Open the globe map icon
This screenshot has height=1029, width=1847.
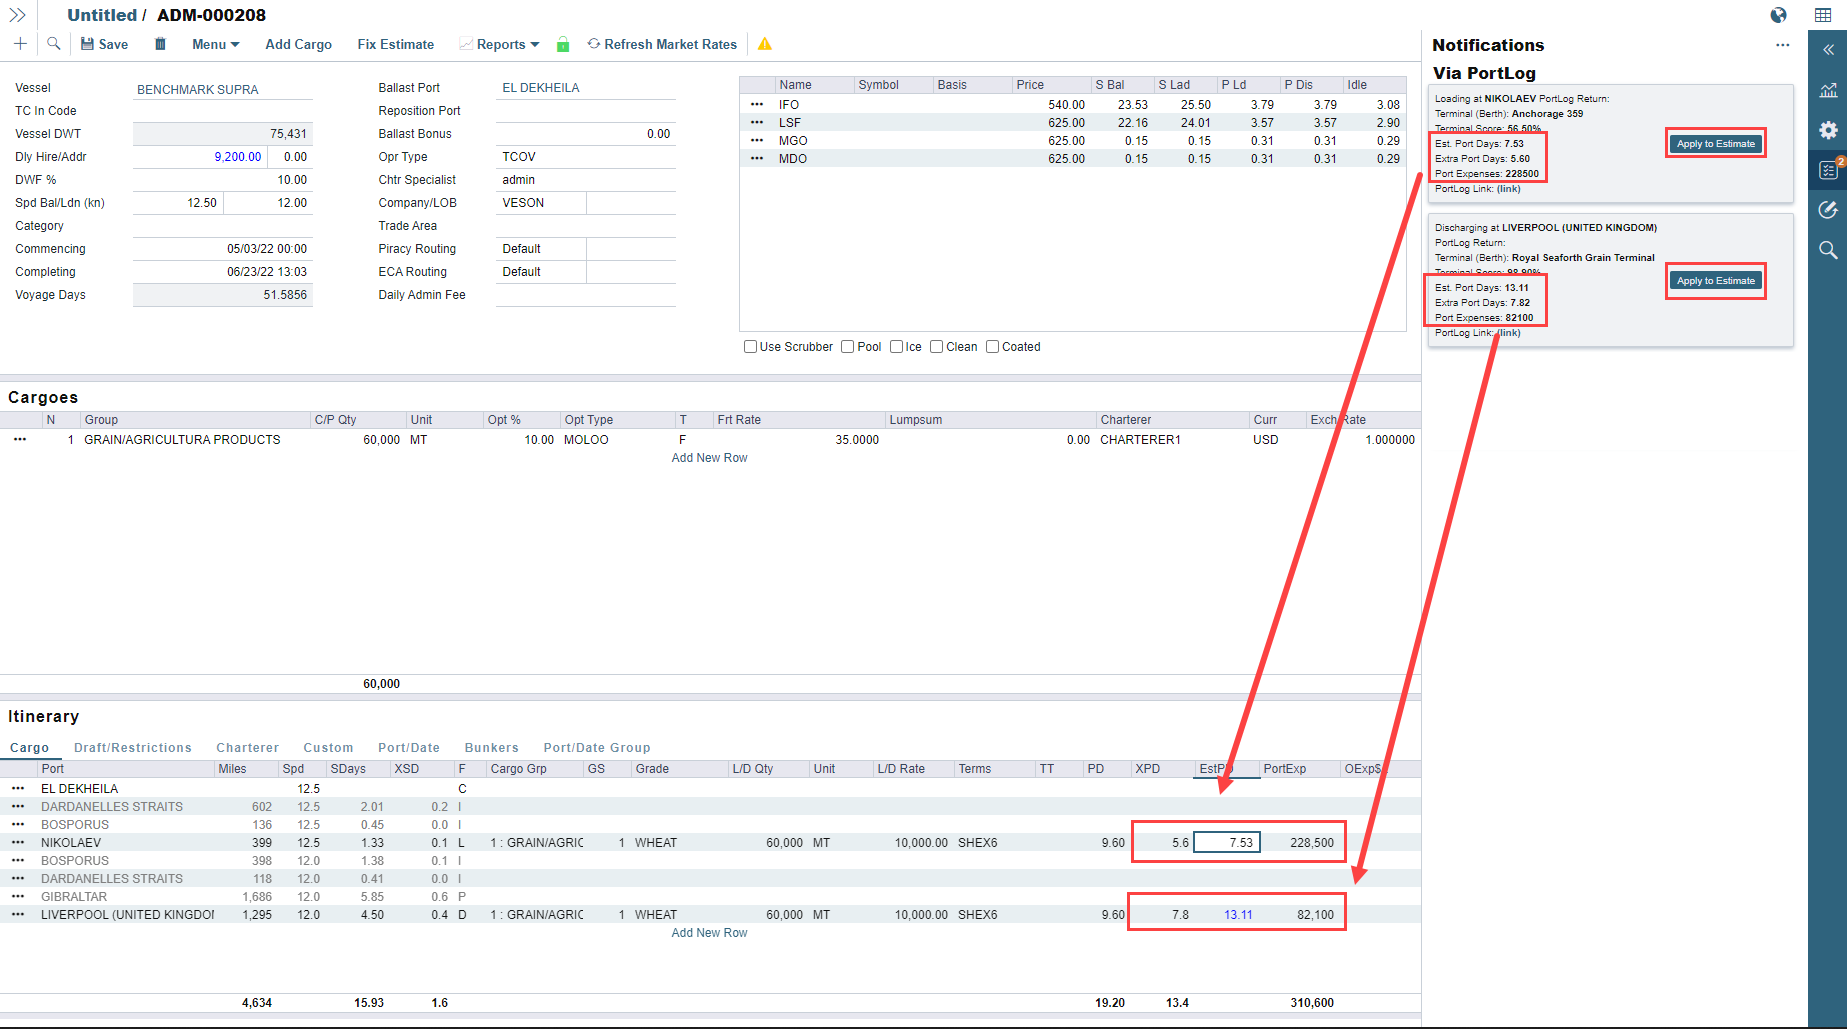(1778, 15)
